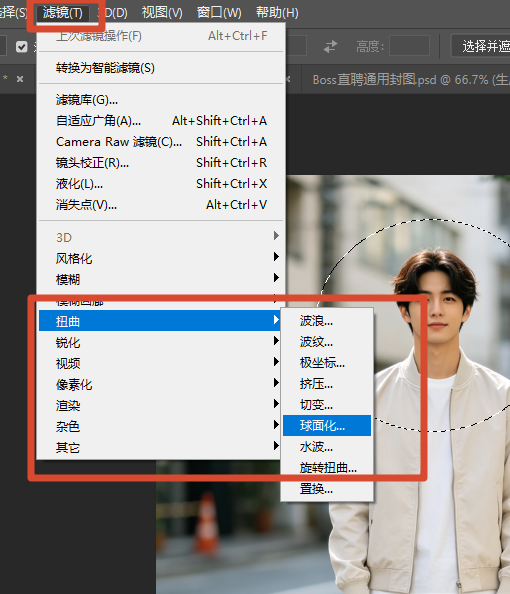Expand the 锐化 submenu arrow
Screen dimensions: 510x594
coord(276,342)
